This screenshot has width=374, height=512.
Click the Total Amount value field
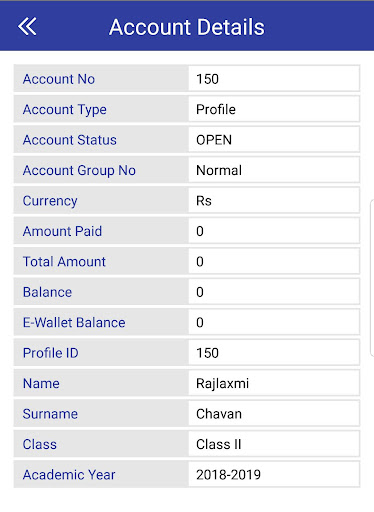(x=274, y=262)
